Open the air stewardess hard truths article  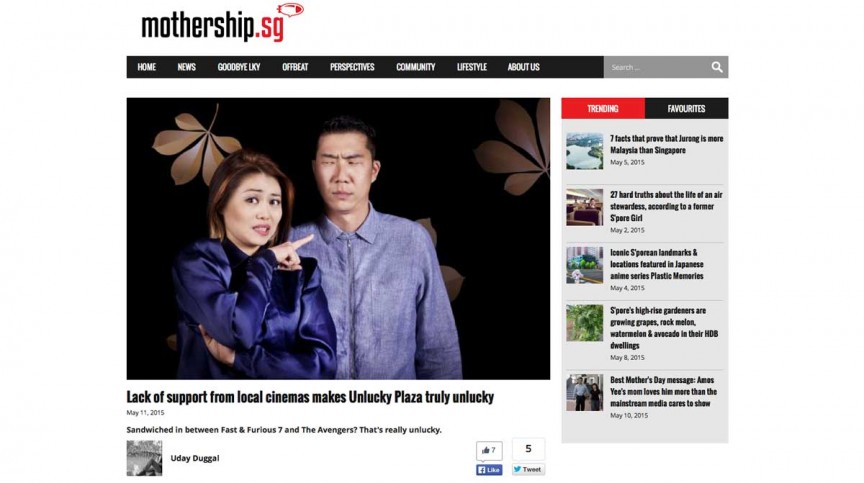tap(666, 206)
